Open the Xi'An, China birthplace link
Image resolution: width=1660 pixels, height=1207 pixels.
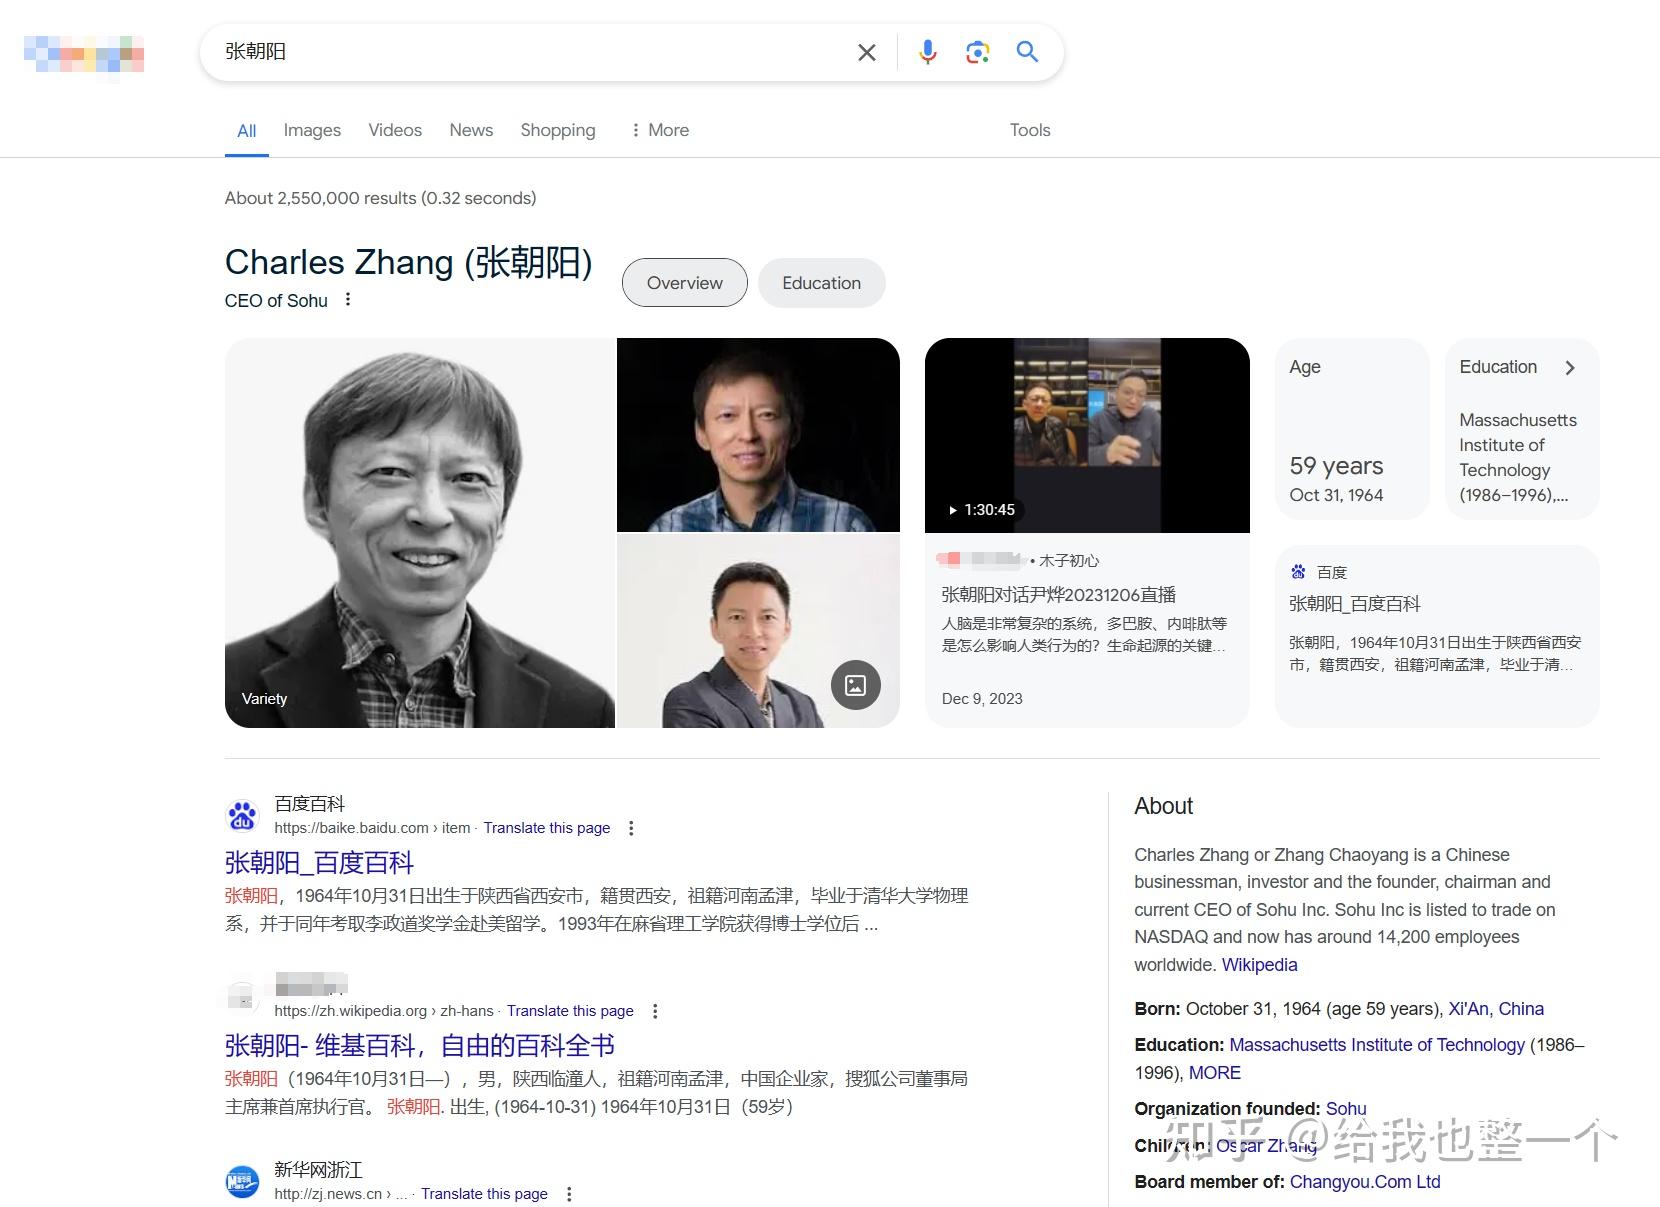(1496, 1009)
